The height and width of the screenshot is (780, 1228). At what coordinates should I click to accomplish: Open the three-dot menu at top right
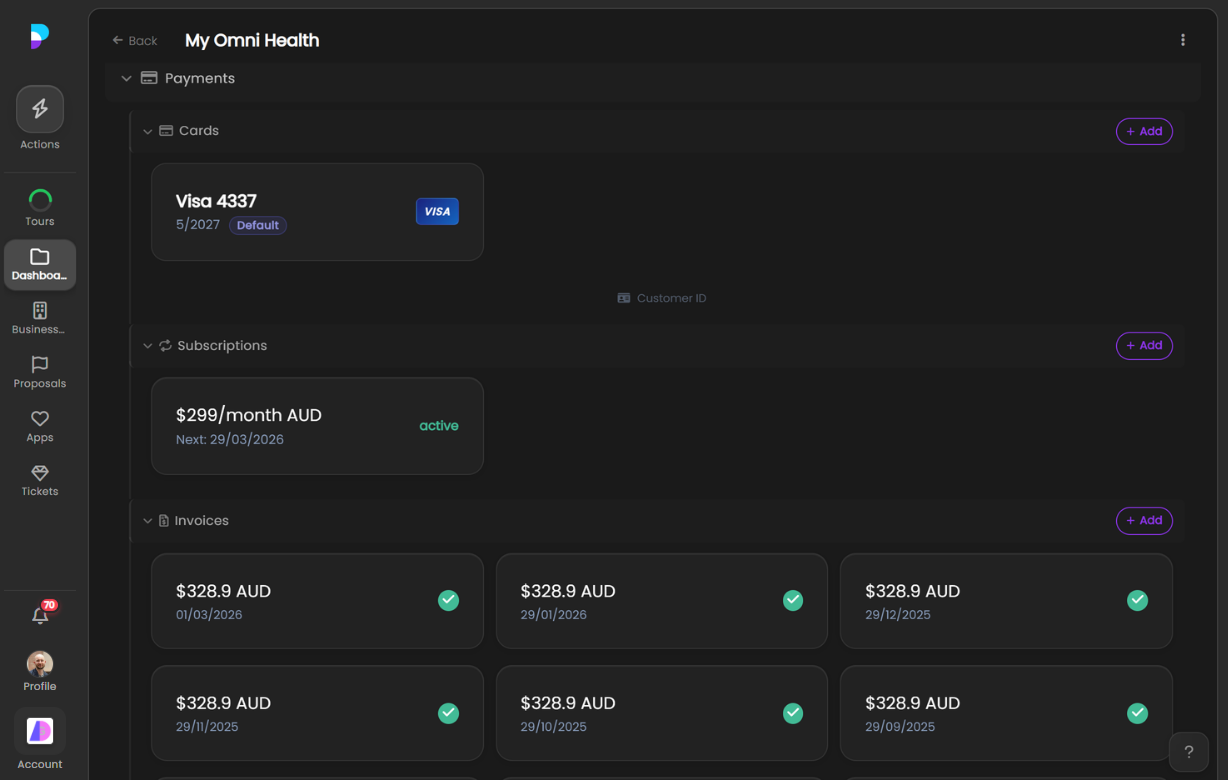click(x=1183, y=39)
